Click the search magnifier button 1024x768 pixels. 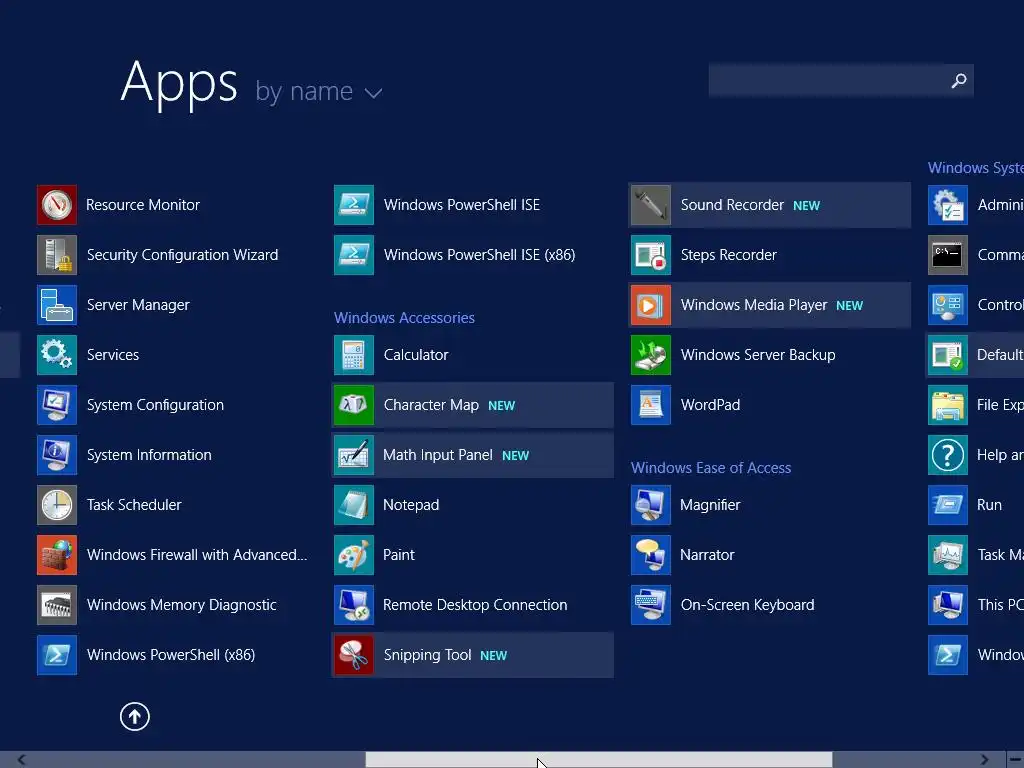click(x=959, y=81)
